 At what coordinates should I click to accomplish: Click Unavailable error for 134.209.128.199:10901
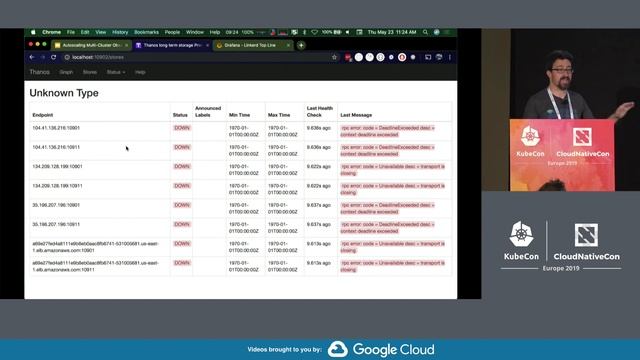pos(392,170)
